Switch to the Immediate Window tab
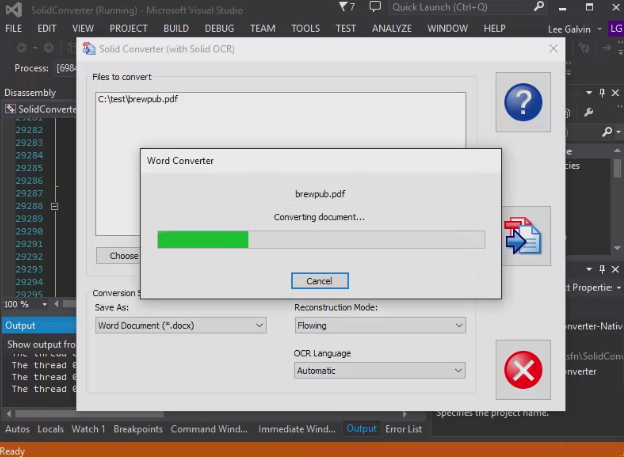The height and width of the screenshot is (457, 624). [296, 429]
